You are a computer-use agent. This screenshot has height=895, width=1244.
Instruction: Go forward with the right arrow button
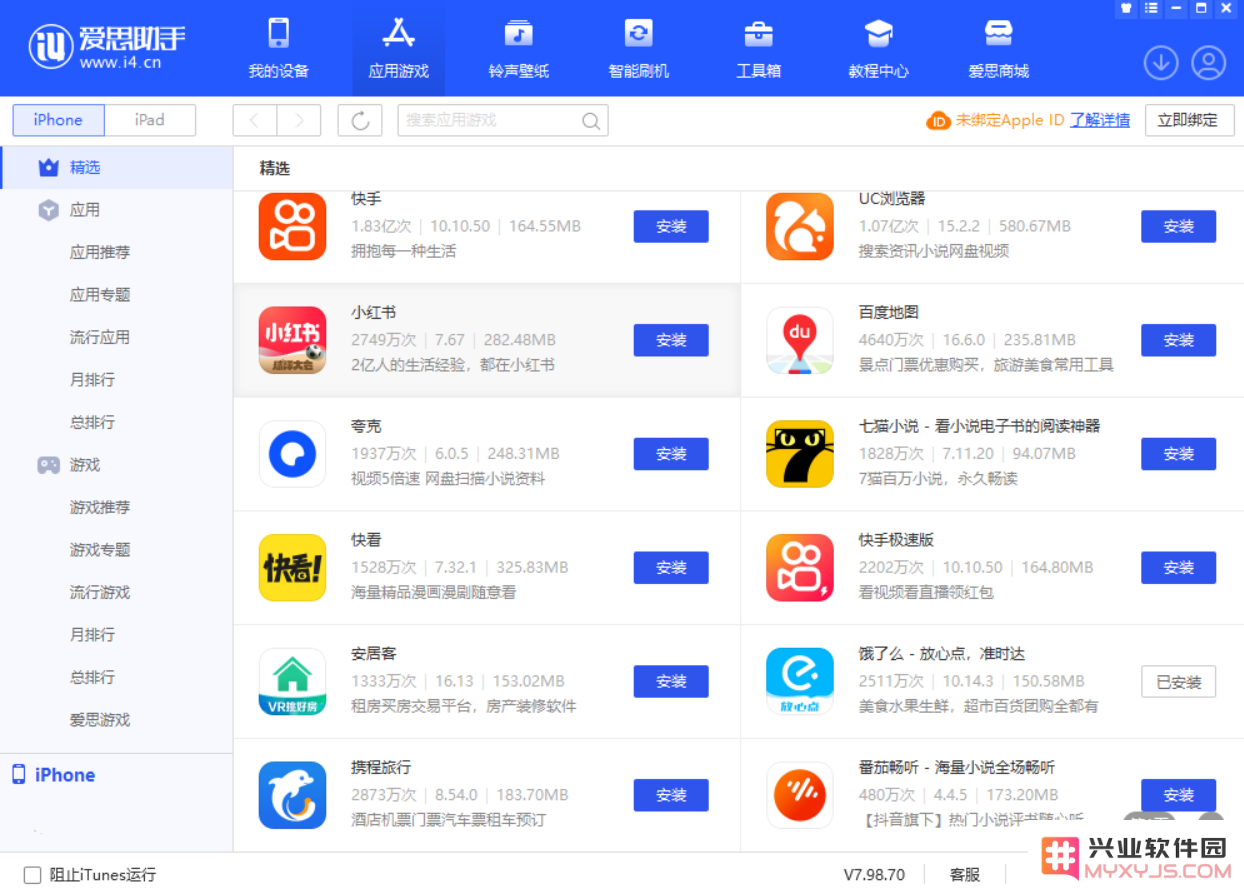click(x=299, y=120)
